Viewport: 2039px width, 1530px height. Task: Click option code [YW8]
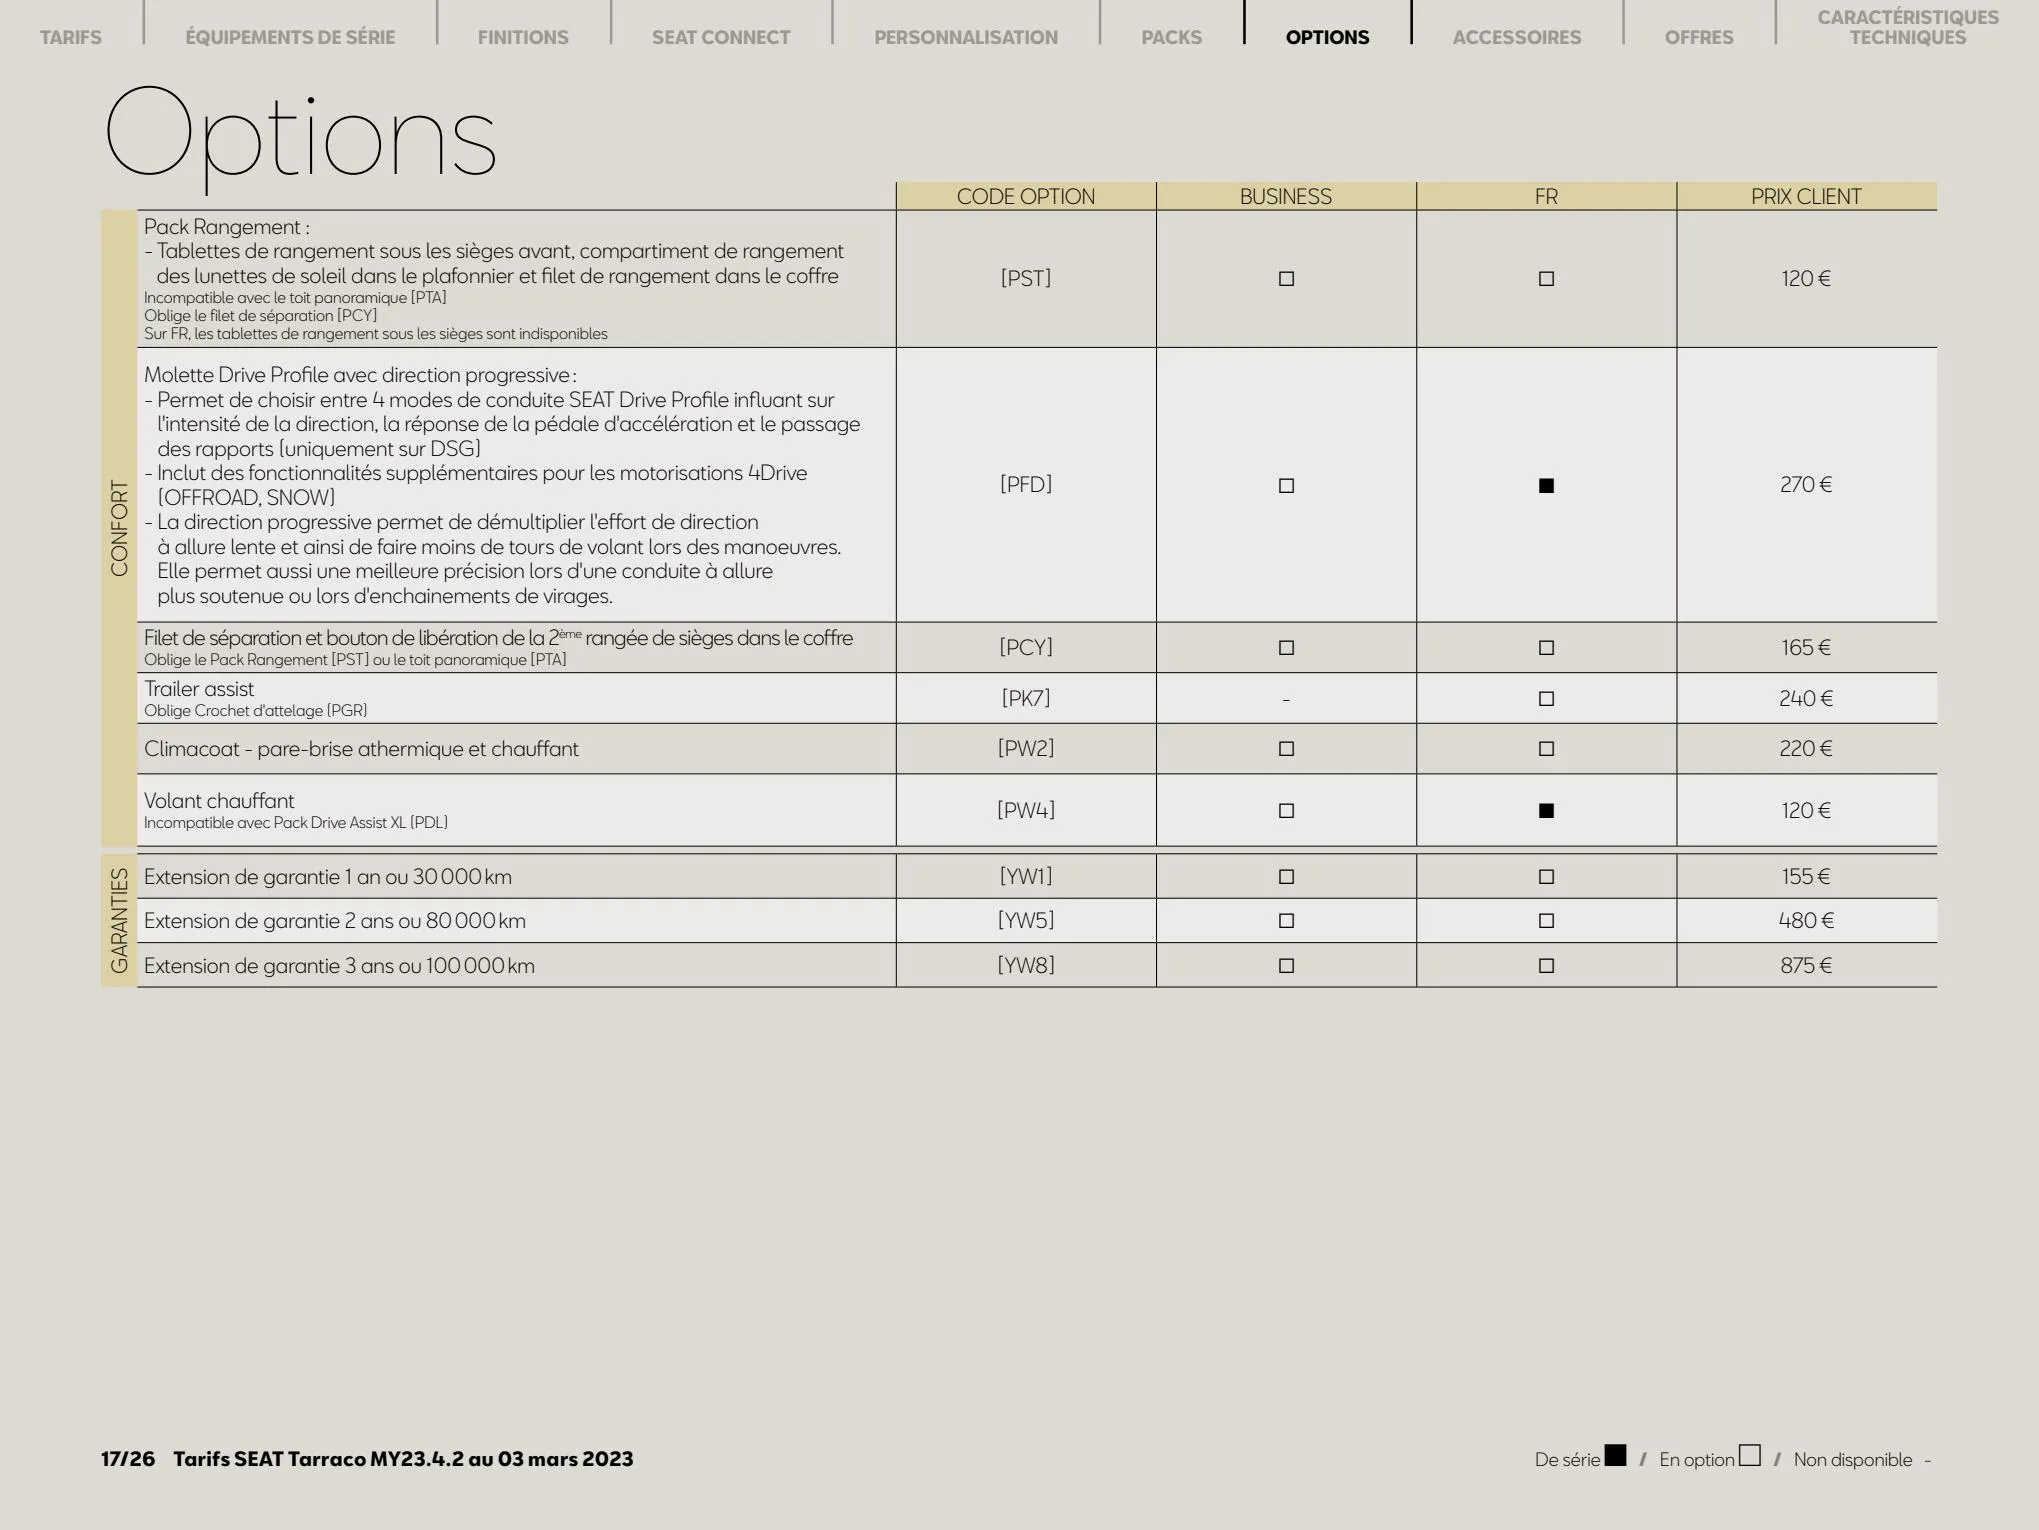point(1026,965)
